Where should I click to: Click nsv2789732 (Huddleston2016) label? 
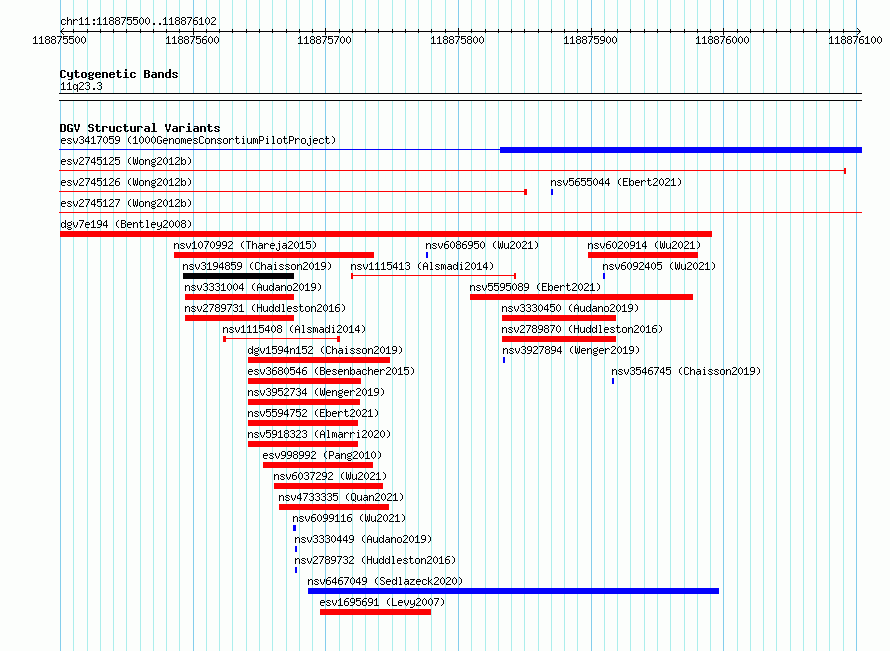(375, 560)
